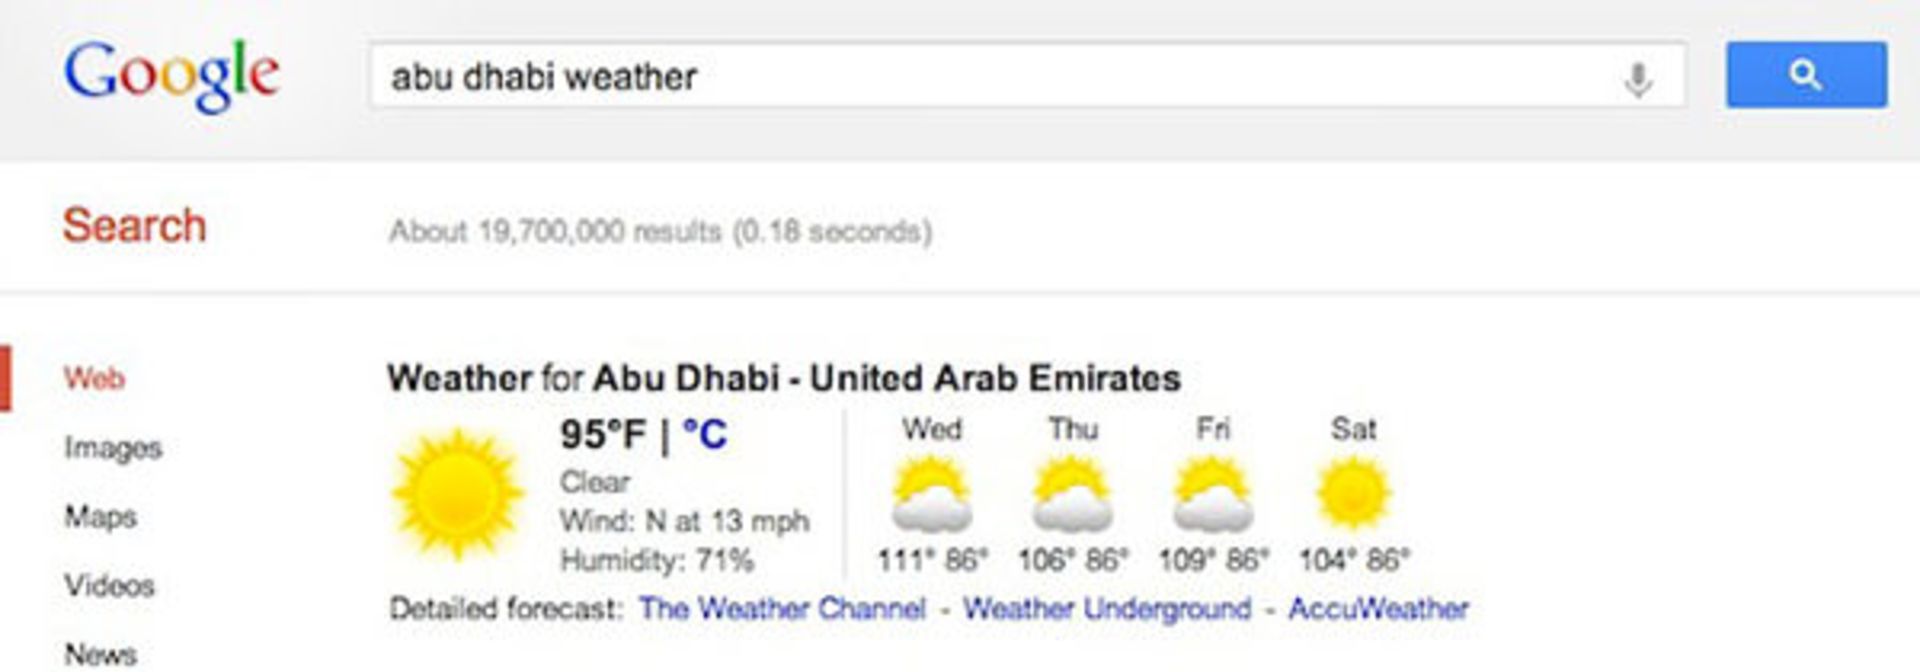Select Saturday's sunny forecast icon

click(1353, 493)
